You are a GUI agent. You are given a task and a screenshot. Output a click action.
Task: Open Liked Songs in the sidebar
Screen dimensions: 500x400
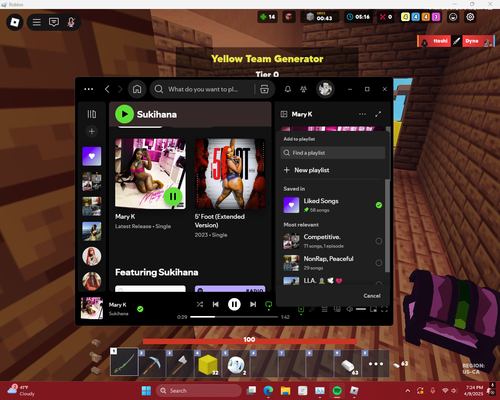pos(92,156)
